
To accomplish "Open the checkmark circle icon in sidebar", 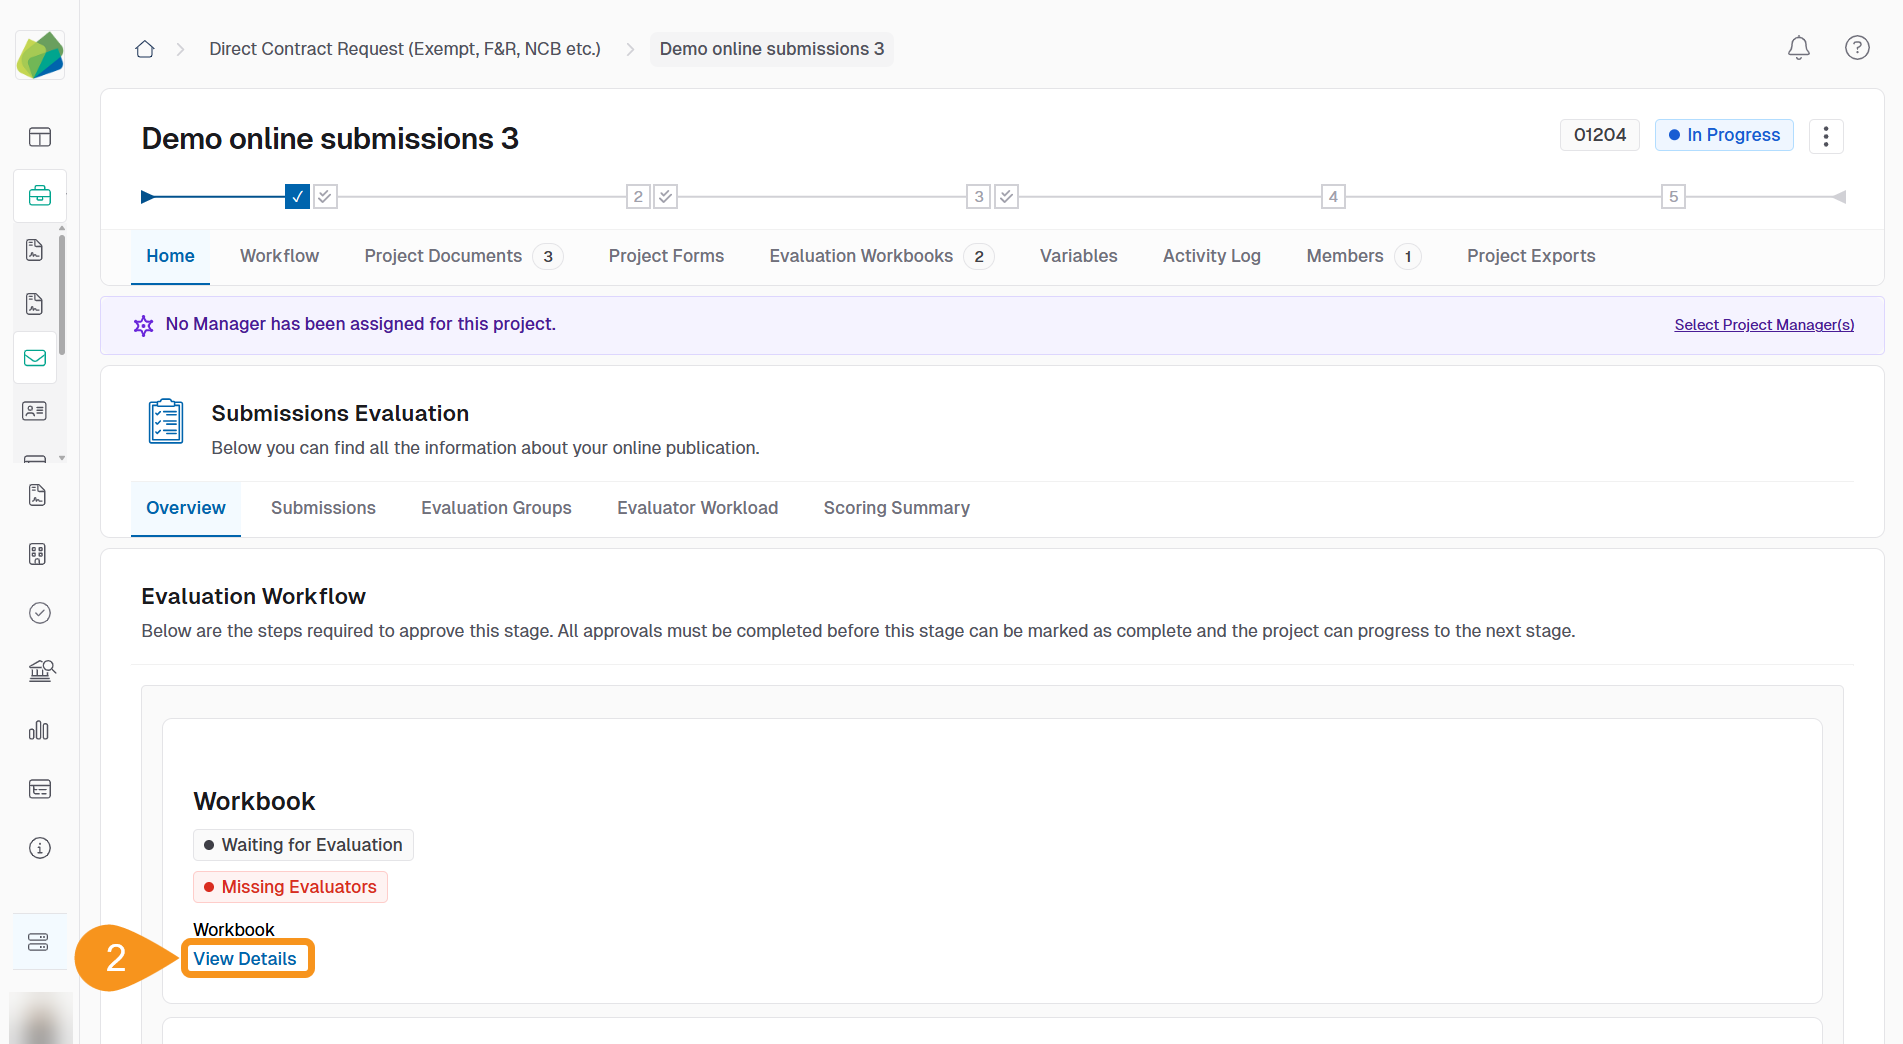I will [39, 613].
